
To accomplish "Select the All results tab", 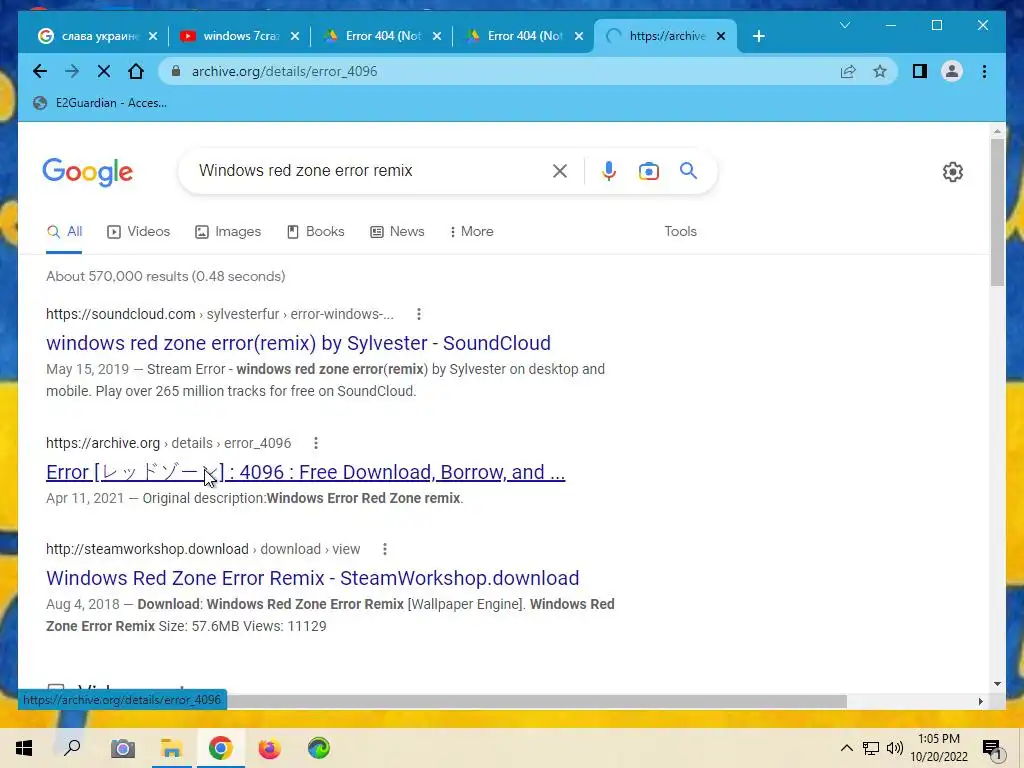I will tap(64, 232).
